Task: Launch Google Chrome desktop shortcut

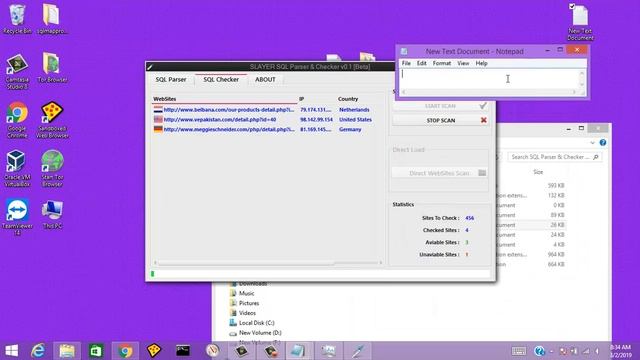Action: pos(17,120)
